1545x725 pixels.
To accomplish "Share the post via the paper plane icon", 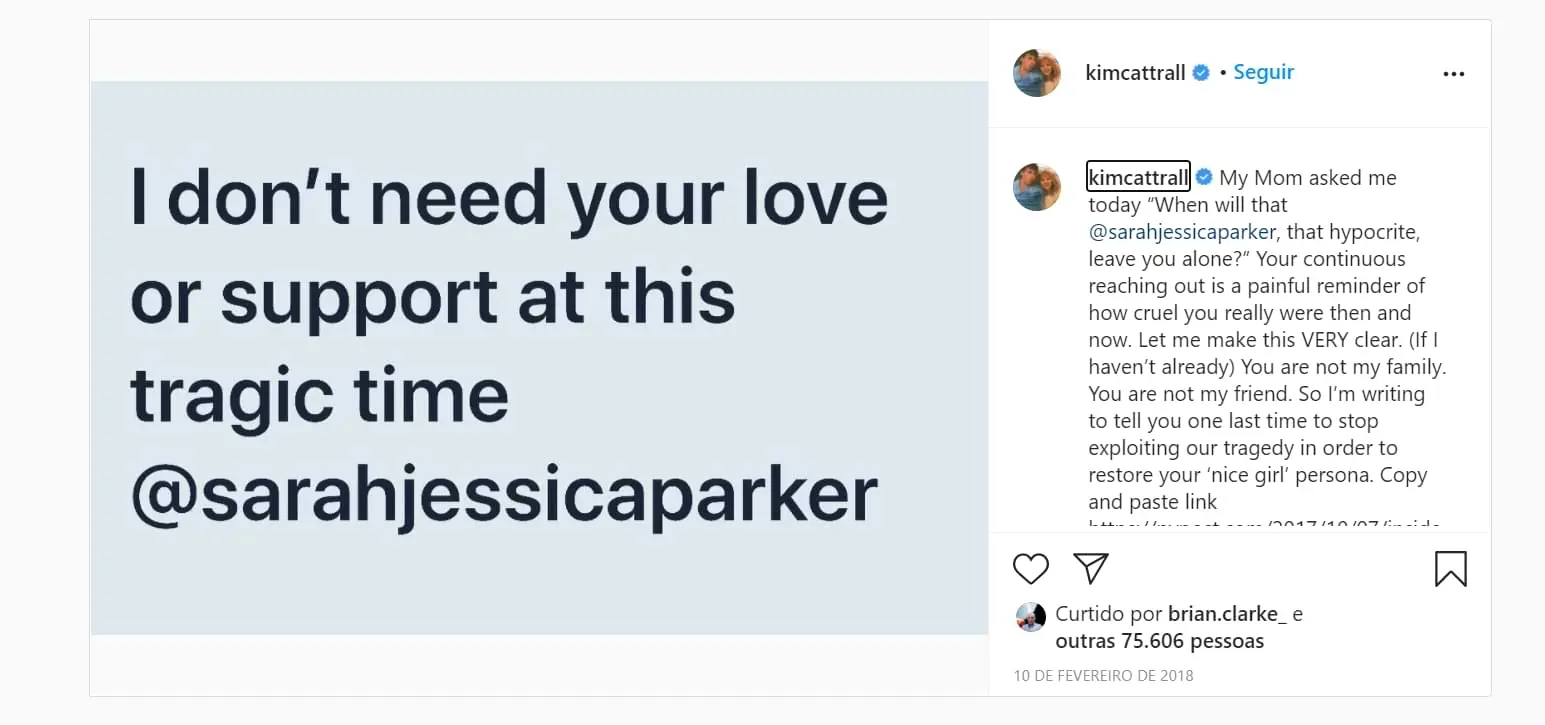I will (x=1090, y=568).
